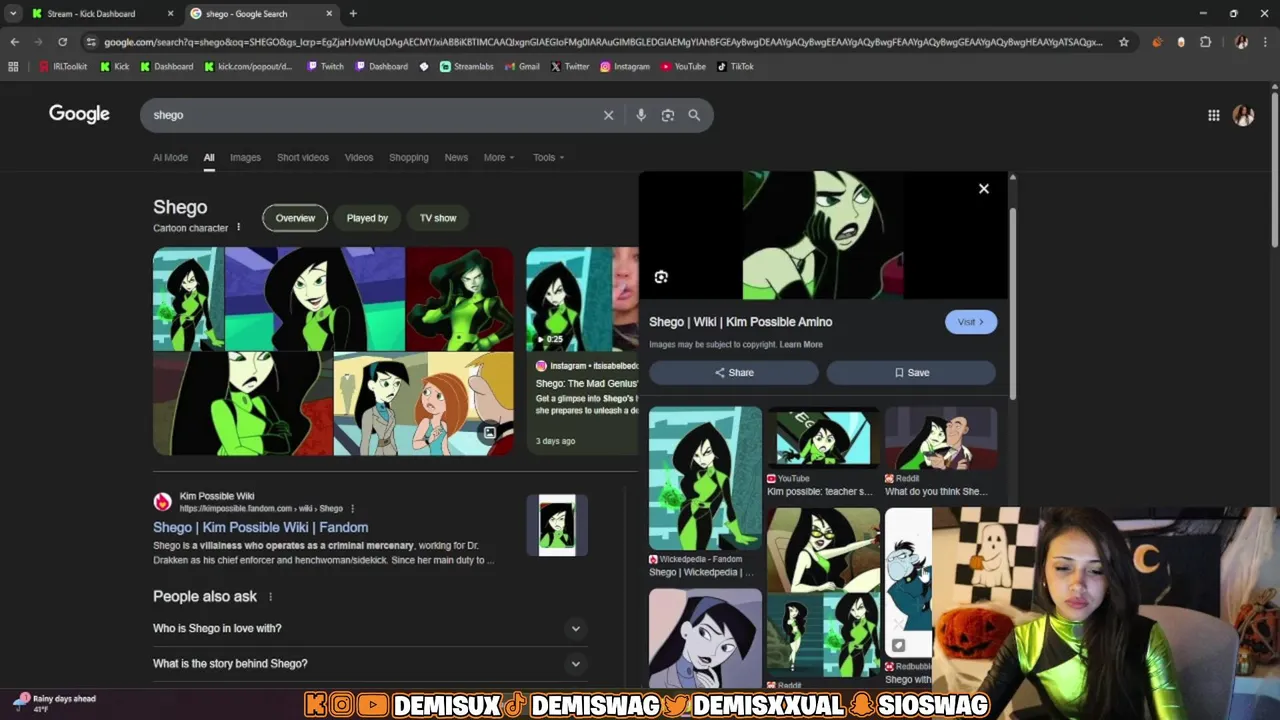Go back to previous page
This screenshot has height=720, width=1280.
14,42
